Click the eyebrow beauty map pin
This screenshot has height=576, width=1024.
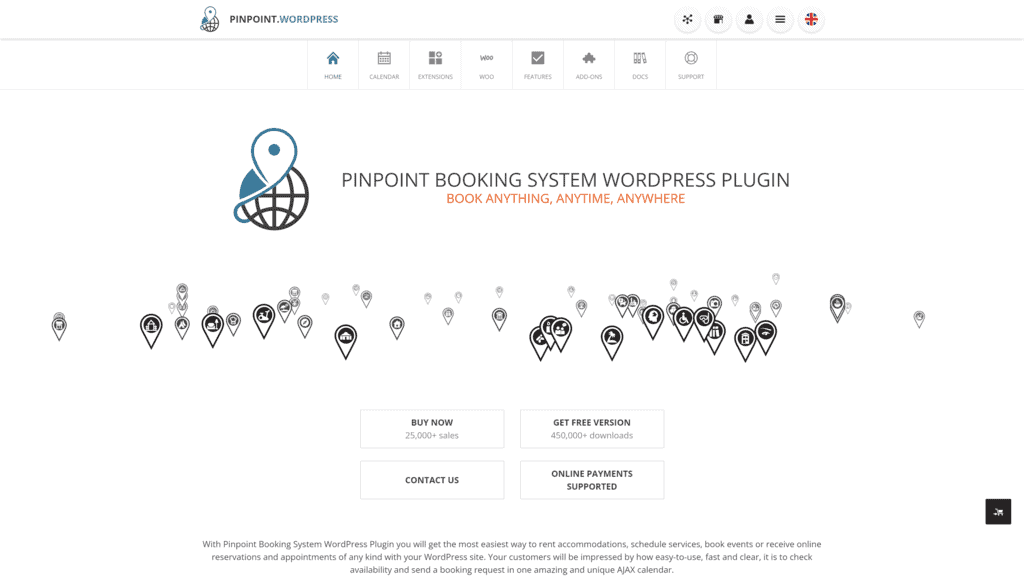click(x=765, y=337)
